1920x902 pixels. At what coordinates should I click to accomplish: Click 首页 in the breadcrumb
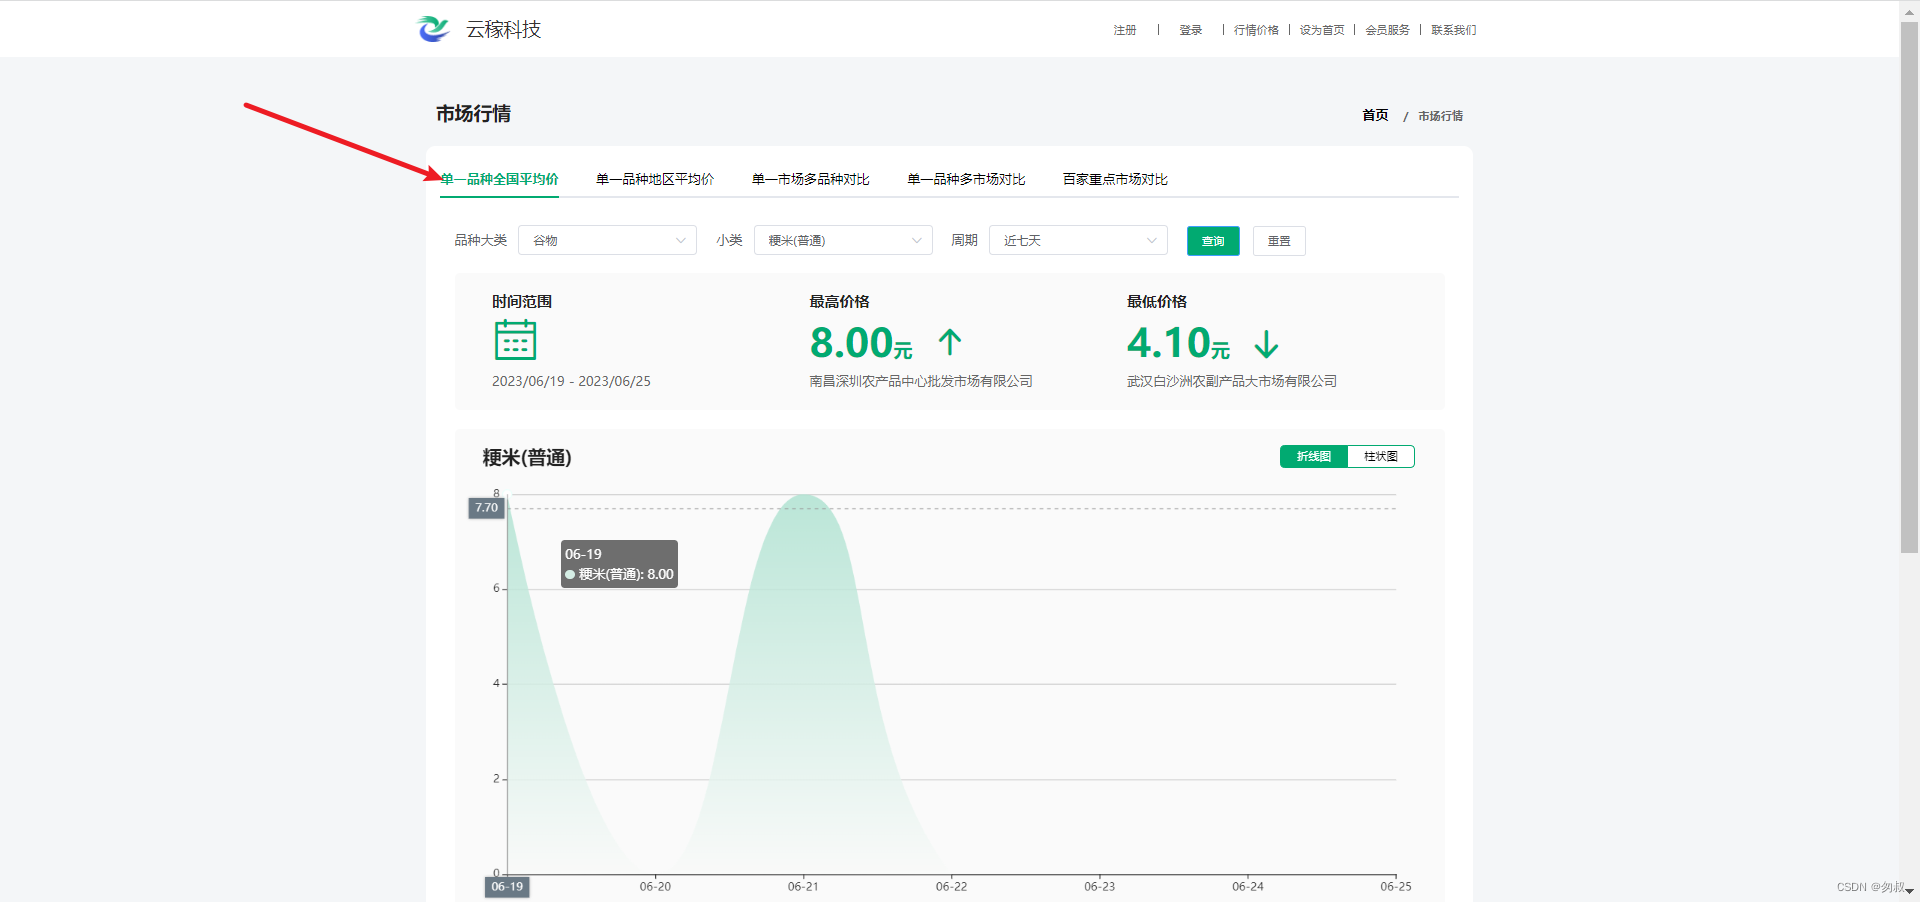[1373, 115]
